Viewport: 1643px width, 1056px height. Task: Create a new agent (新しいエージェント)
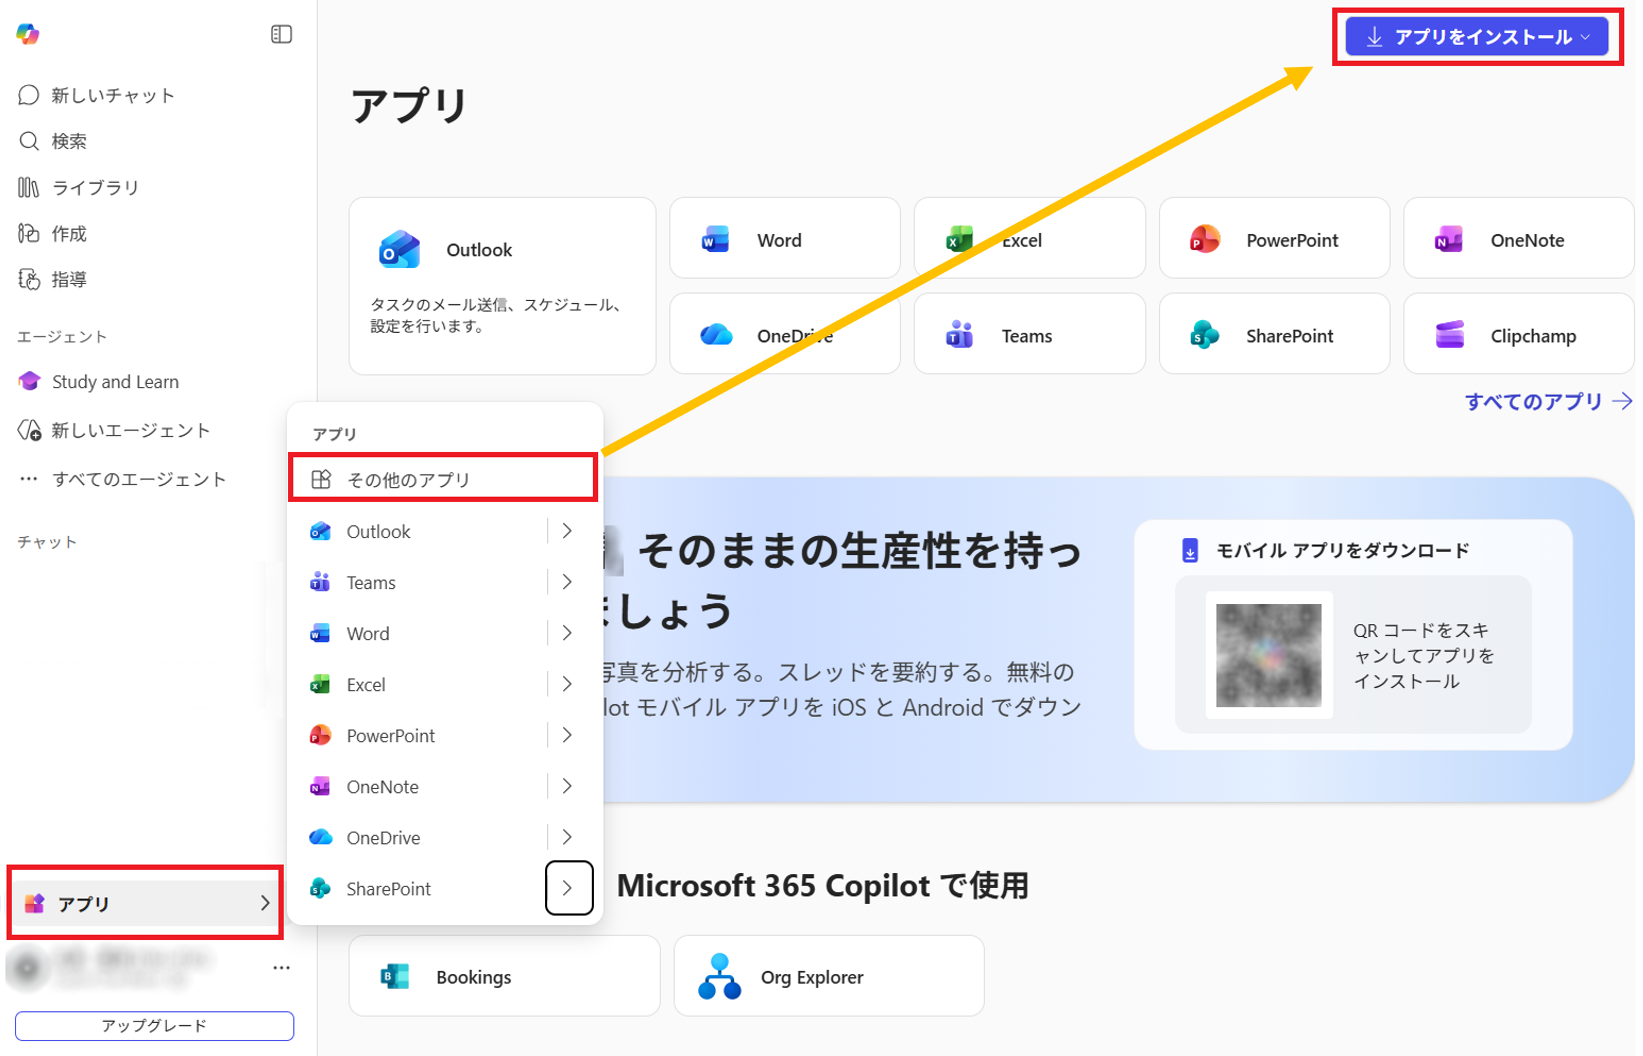pos(114,430)
